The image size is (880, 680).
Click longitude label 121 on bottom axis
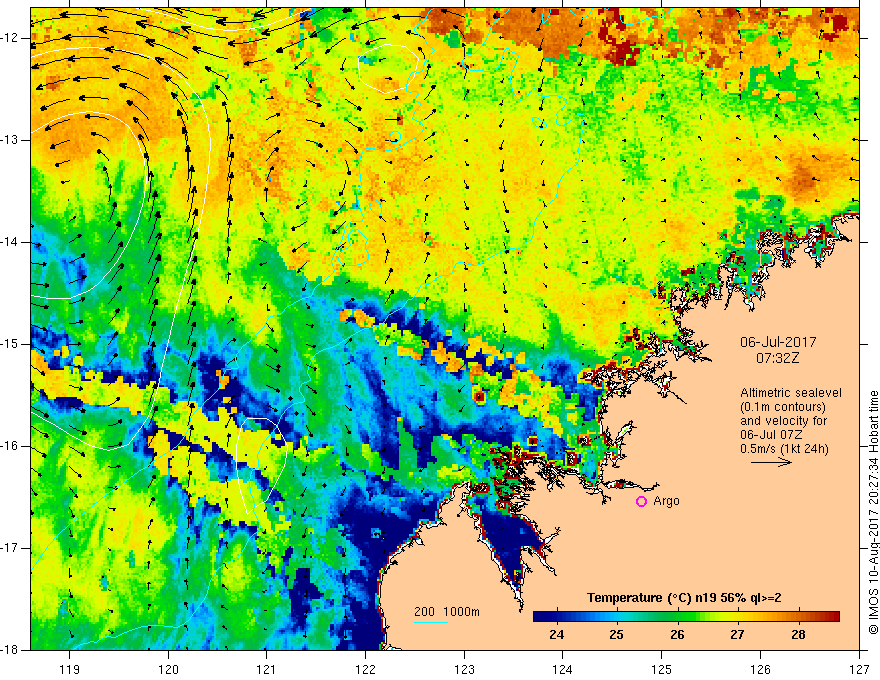pyautogui.click(x=267, y=669)
